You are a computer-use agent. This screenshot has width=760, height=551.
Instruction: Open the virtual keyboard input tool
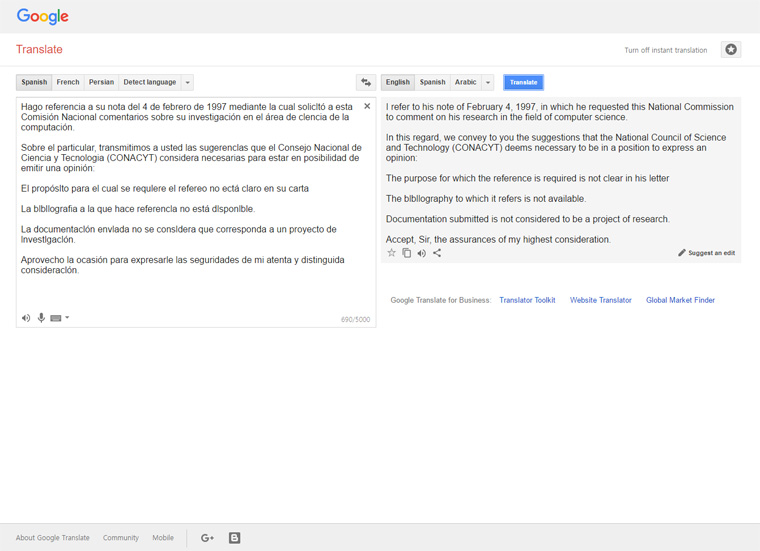tap(56, 318)
